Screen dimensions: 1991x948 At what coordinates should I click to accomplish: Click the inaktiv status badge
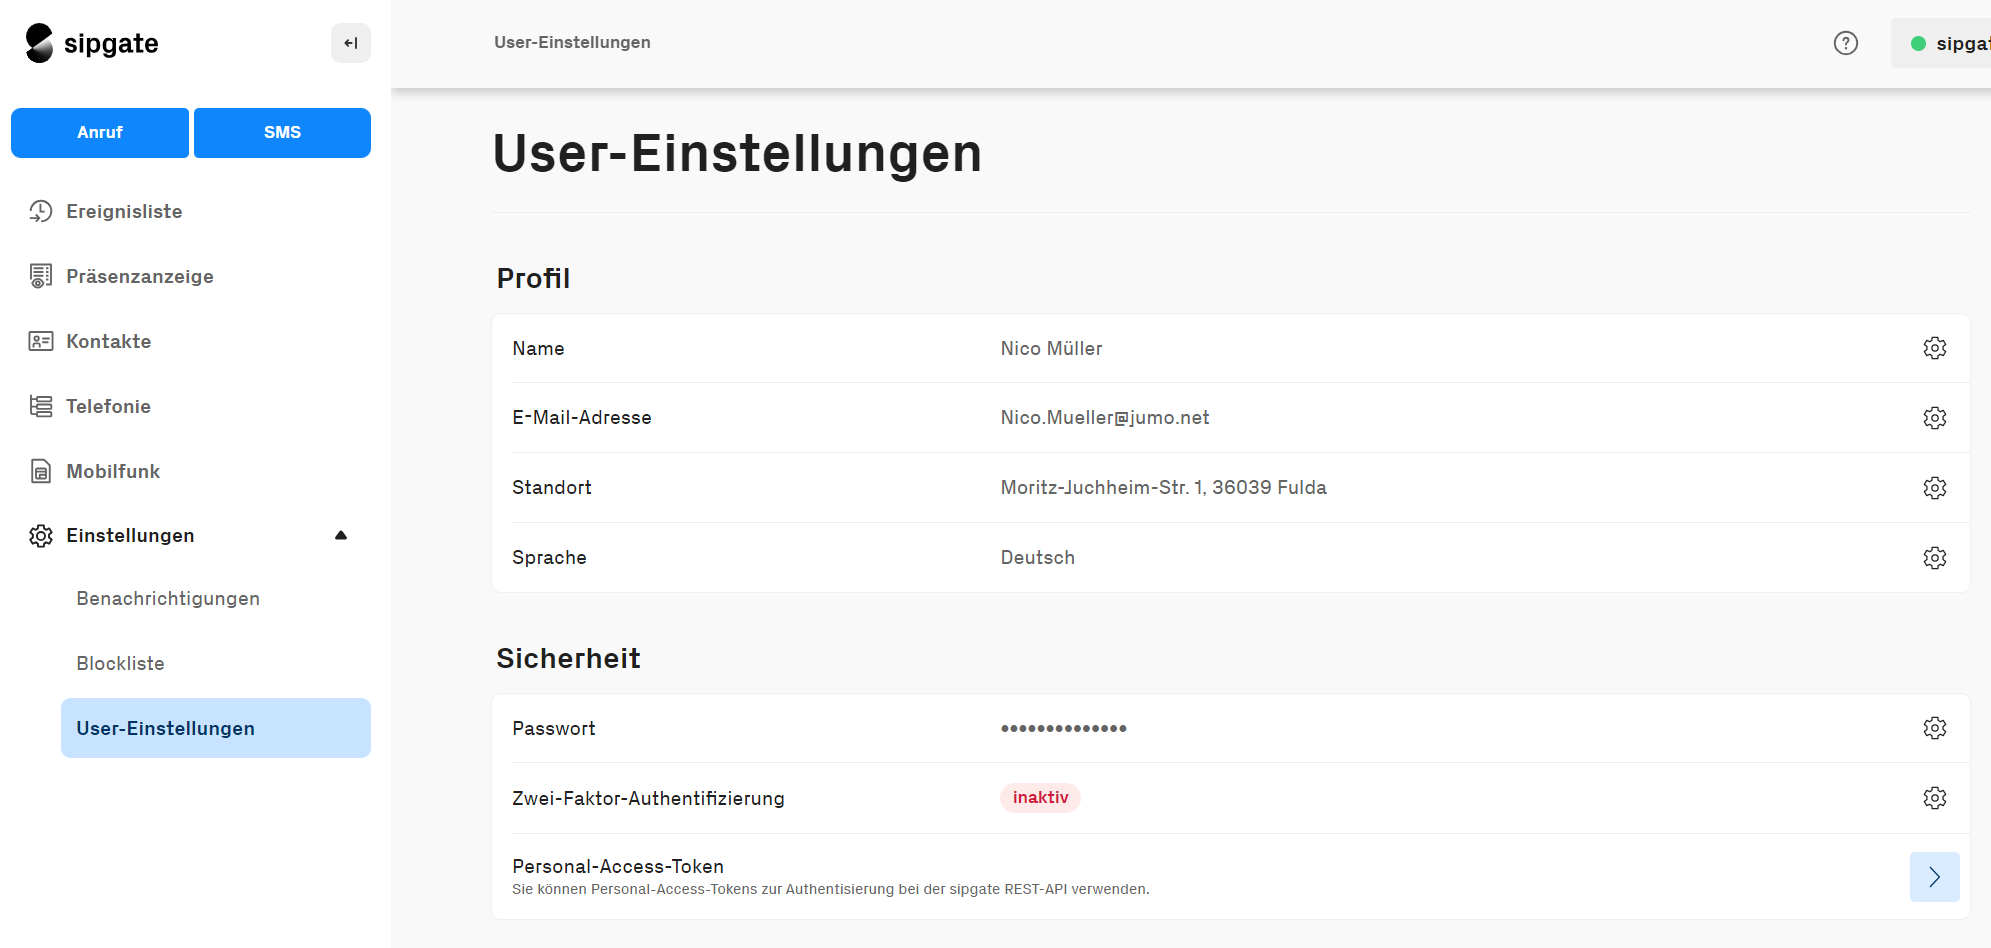[x=1040, y=798]
